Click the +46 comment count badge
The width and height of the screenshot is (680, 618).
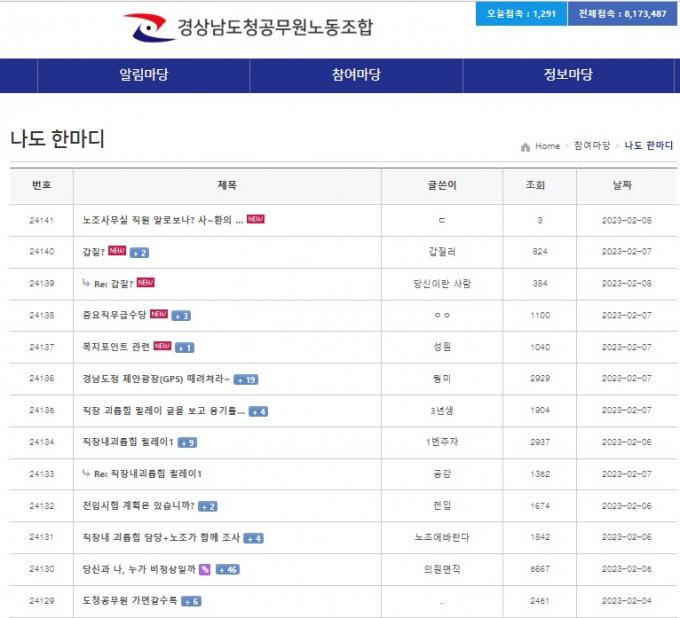226,570
